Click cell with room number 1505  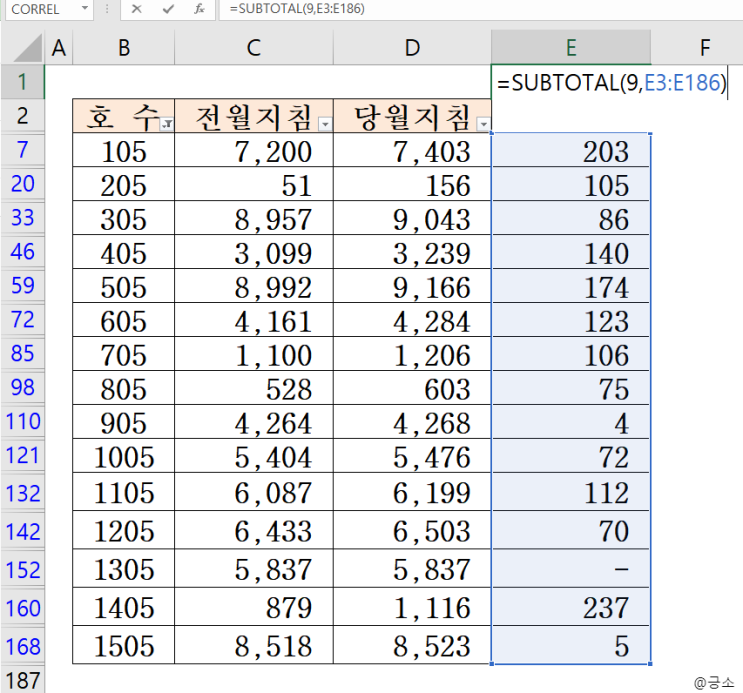[x=124, y=645]
